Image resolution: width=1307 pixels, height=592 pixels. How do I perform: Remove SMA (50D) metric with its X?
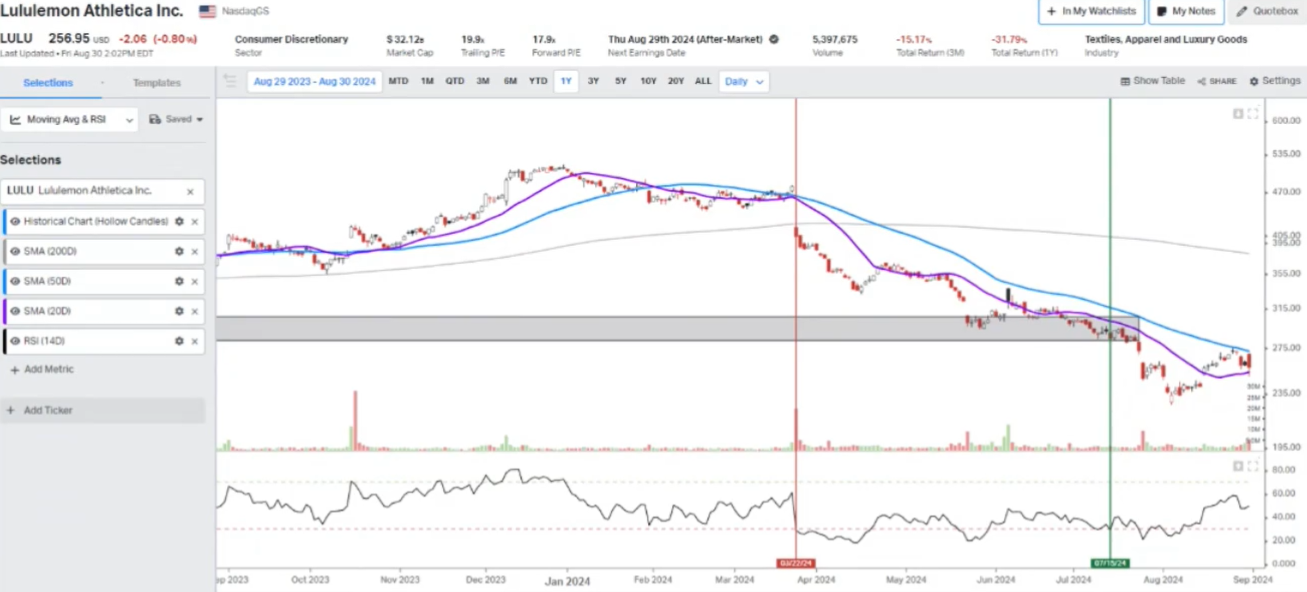coord(195,282)
